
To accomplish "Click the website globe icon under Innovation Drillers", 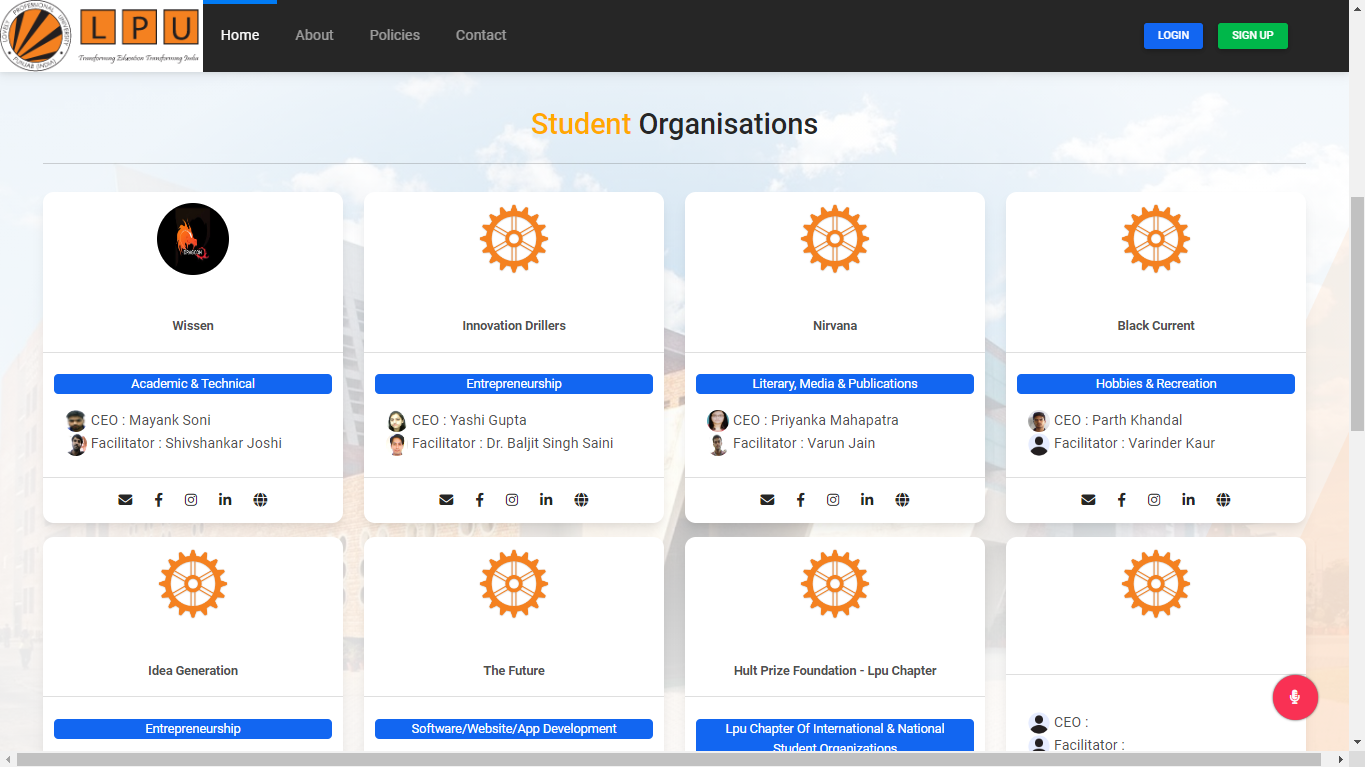I will click(x=581, y=499).
